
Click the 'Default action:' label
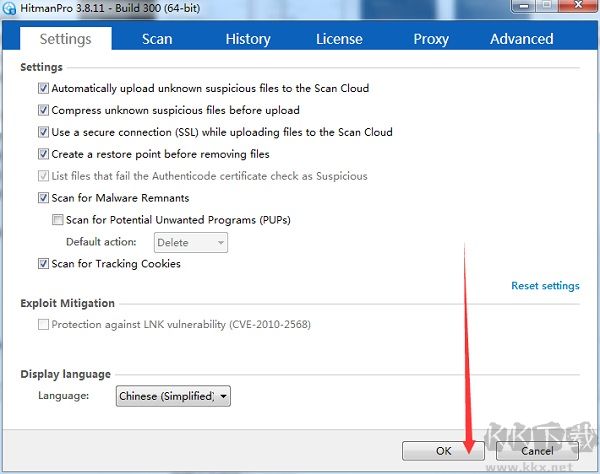point(101,242)
